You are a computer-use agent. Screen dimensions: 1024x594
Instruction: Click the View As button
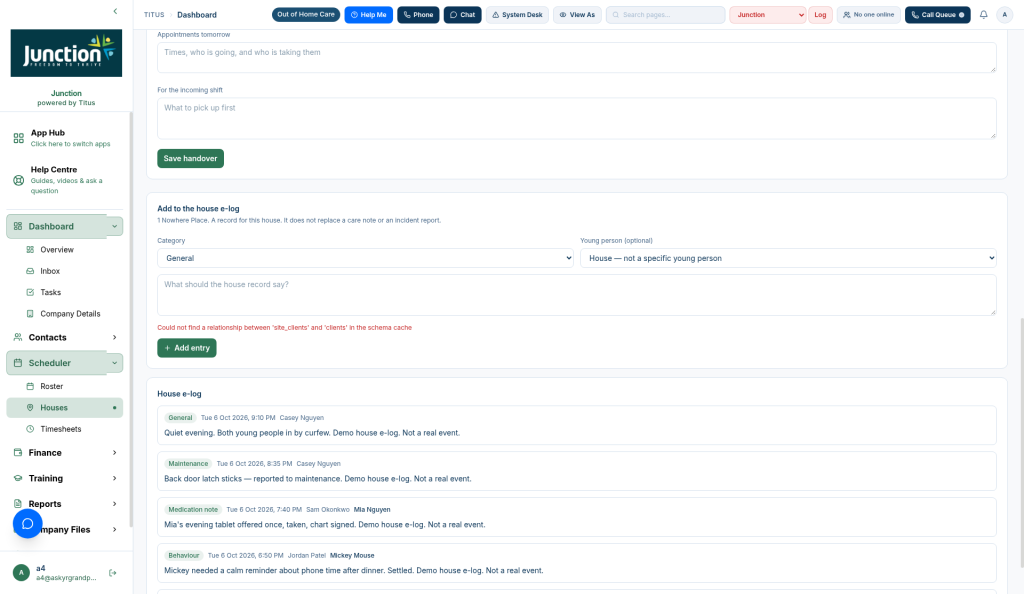click(577, 14)
